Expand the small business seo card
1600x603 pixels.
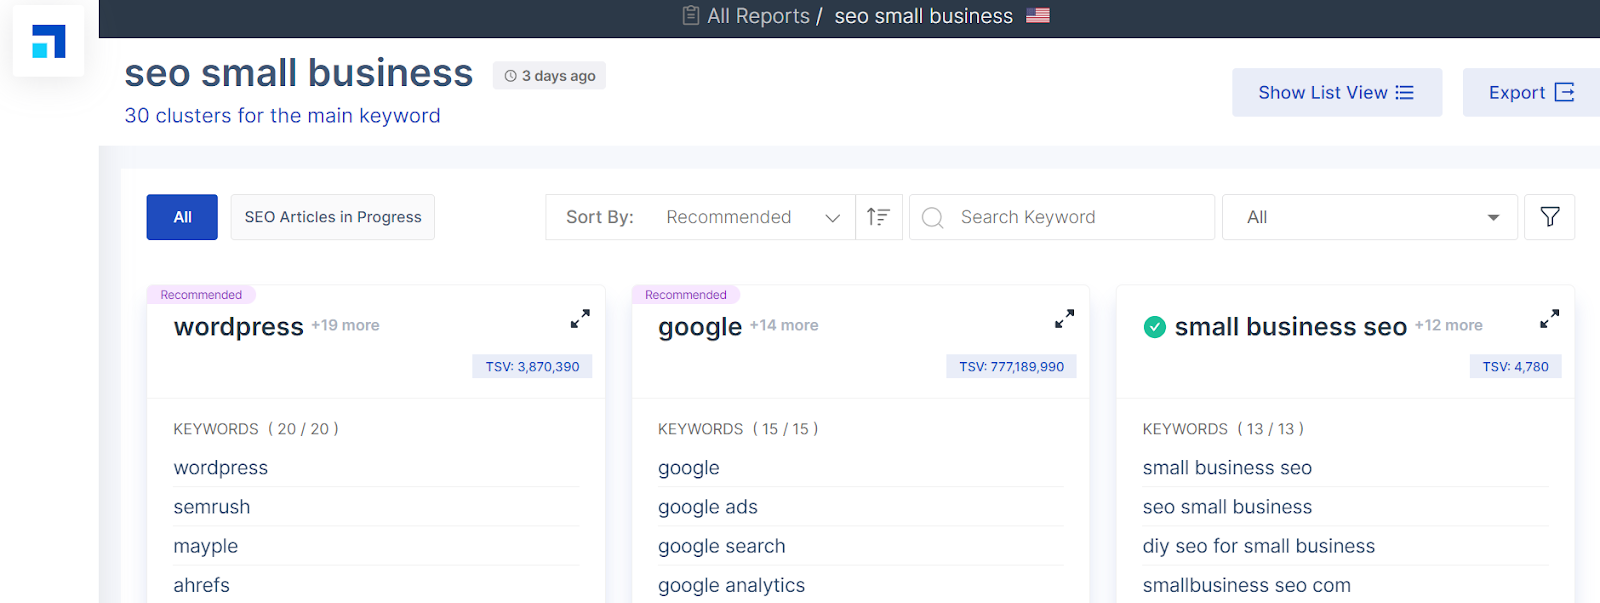[x=1549, y=319]
